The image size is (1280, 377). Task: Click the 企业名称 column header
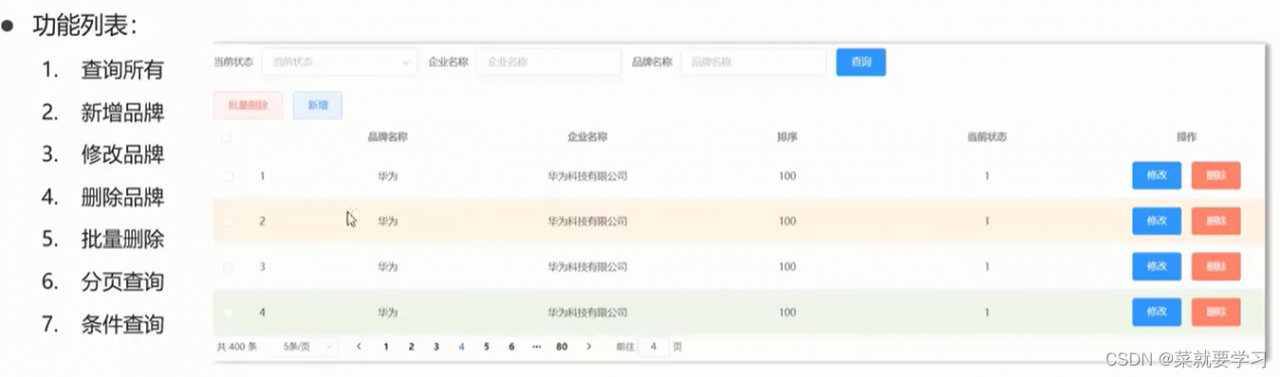pos(587,137)
